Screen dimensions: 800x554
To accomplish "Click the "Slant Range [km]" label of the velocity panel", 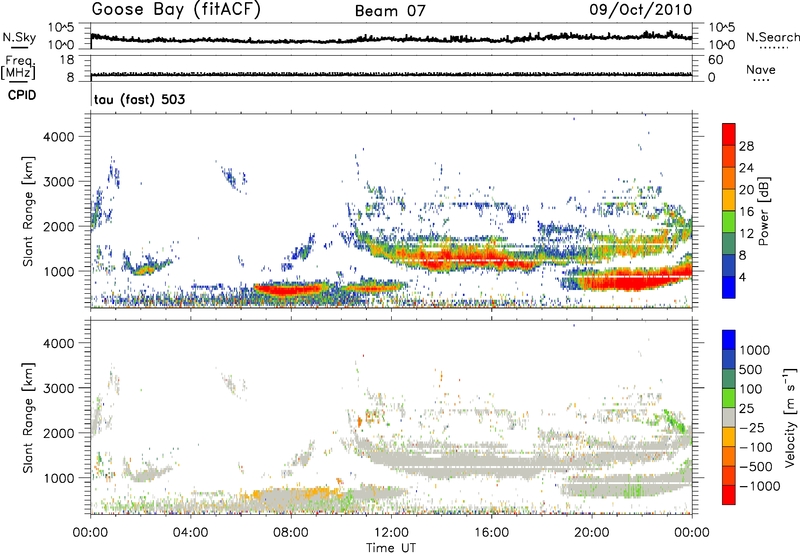I will [x=28, y=417].
